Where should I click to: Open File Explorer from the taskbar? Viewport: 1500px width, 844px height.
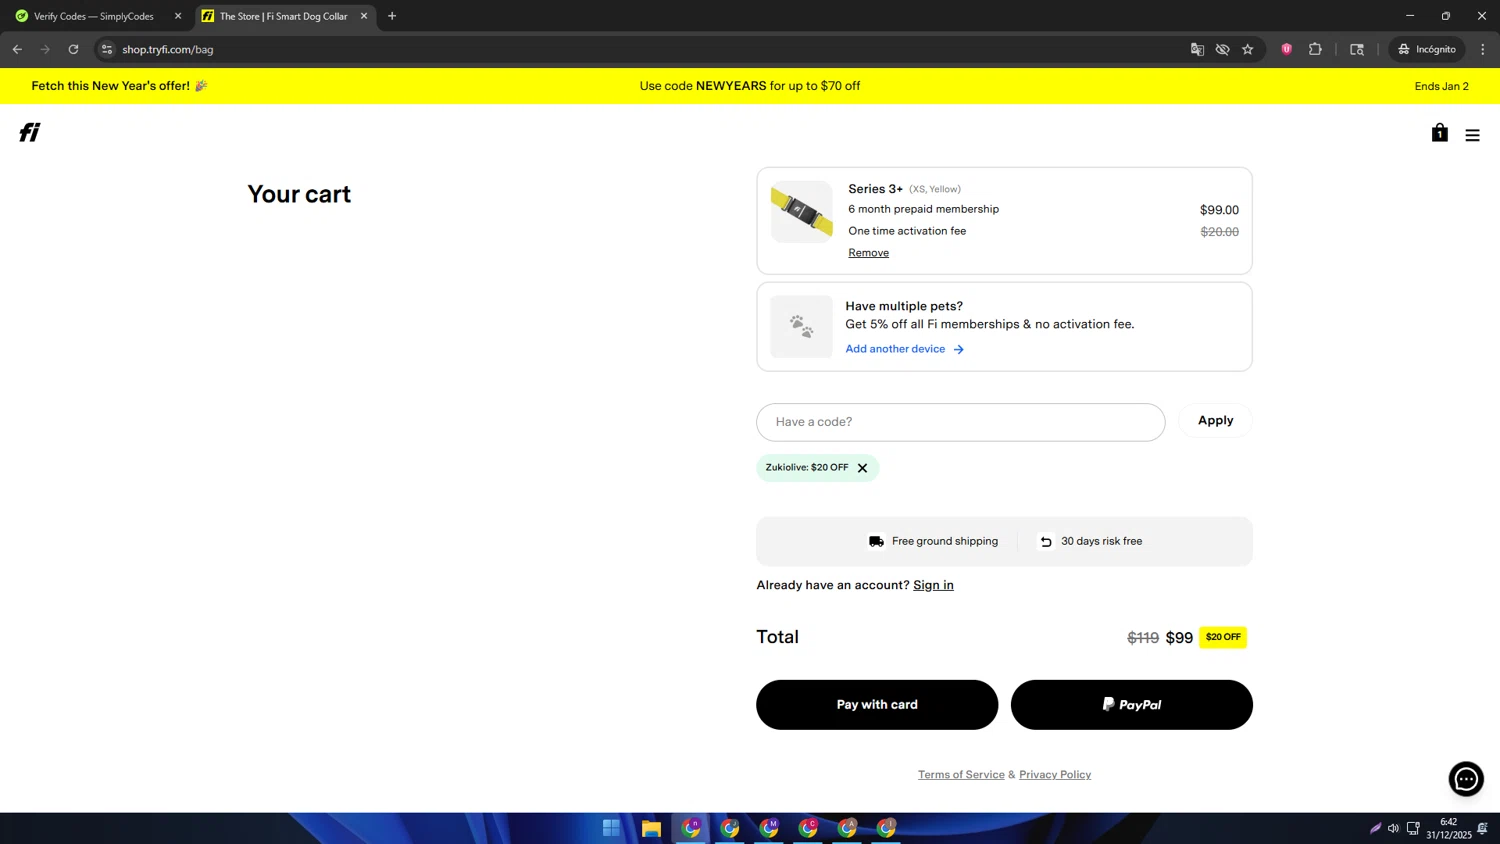651,828
